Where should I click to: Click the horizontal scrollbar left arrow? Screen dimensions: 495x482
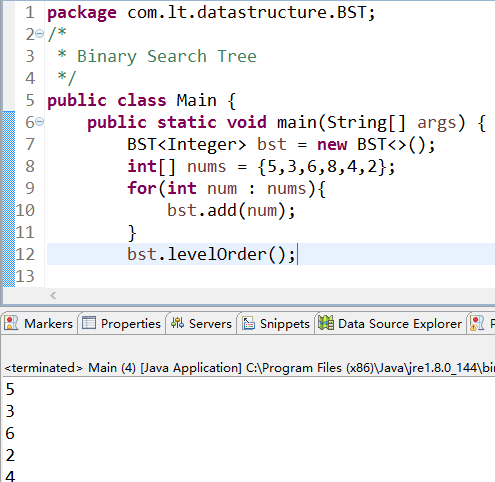coord(53,295)
